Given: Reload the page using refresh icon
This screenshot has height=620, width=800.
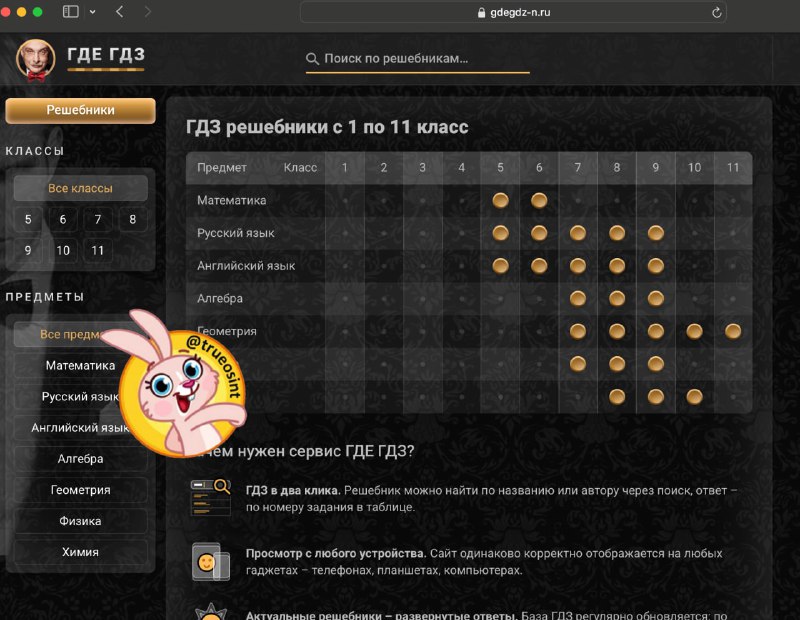Looking at the screenshot, I should (716, 12).
